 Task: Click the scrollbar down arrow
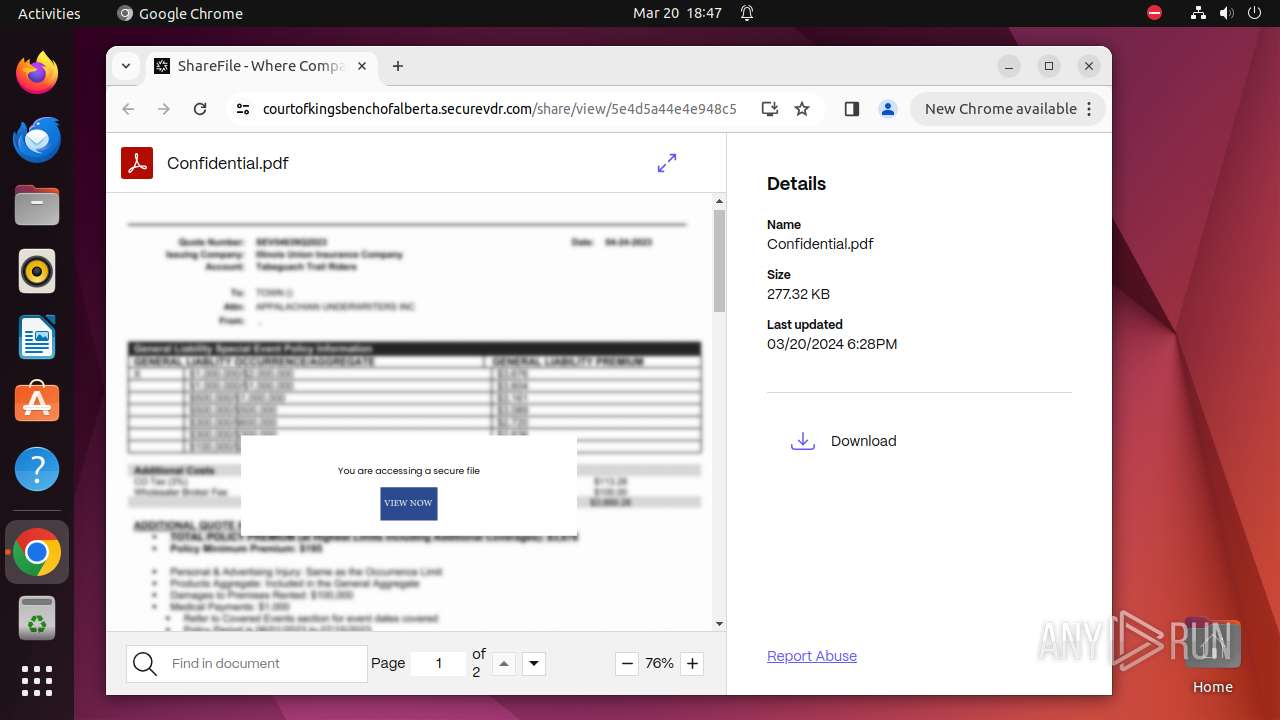[x=719, y=624]
